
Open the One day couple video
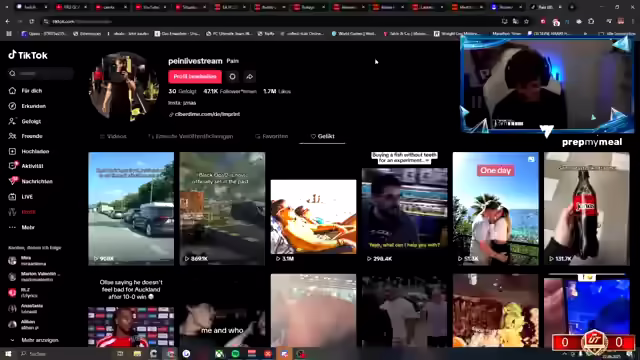point(496,209)
